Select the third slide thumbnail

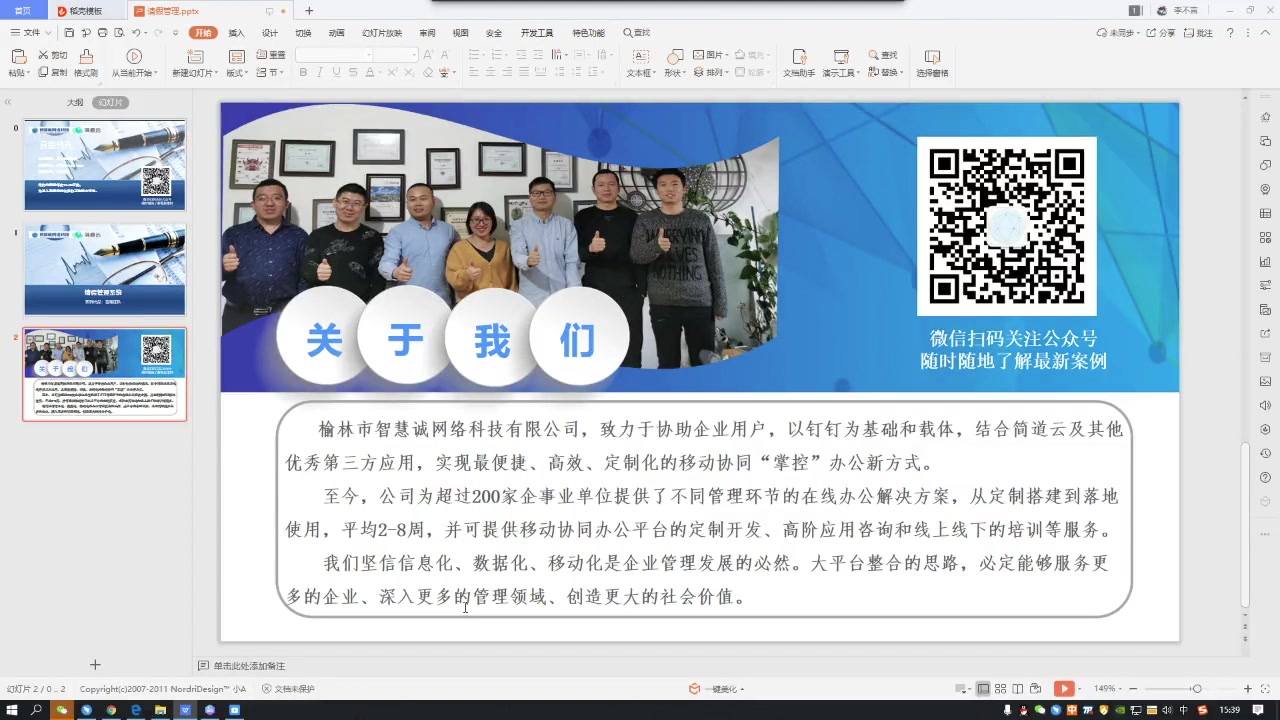tap(105, 373)
